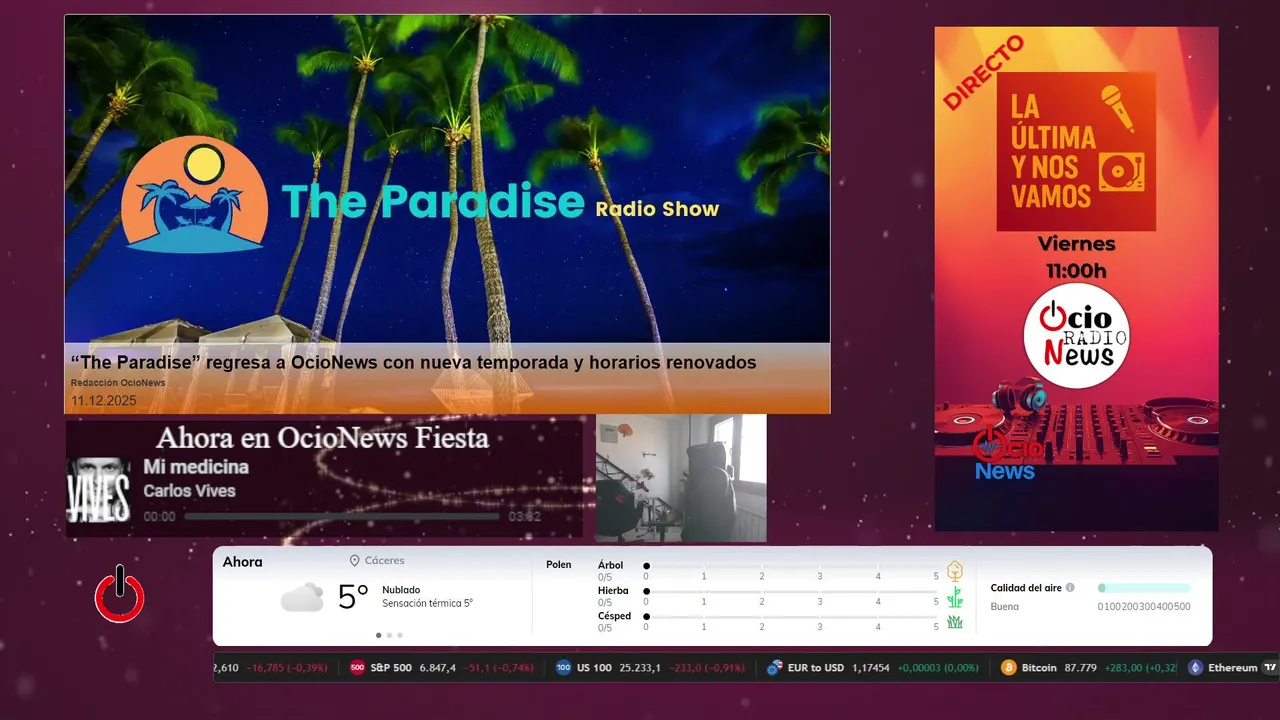This screenshot has height=720, width=1280.
Task: Click the article date 11.12.2025
Action: (104, 401)
